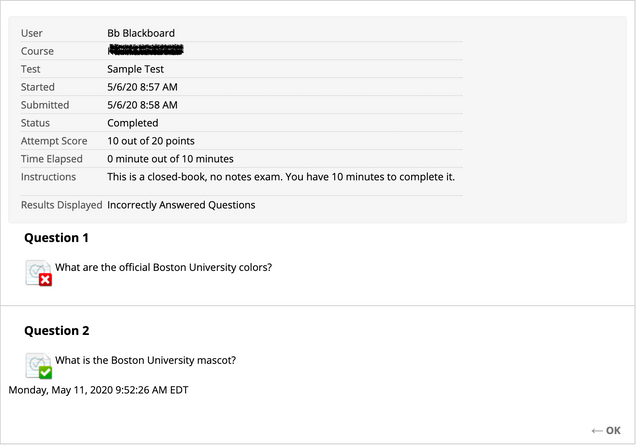Click the Boston University mascot question text
636x445 pixels.
pos(146,360)
